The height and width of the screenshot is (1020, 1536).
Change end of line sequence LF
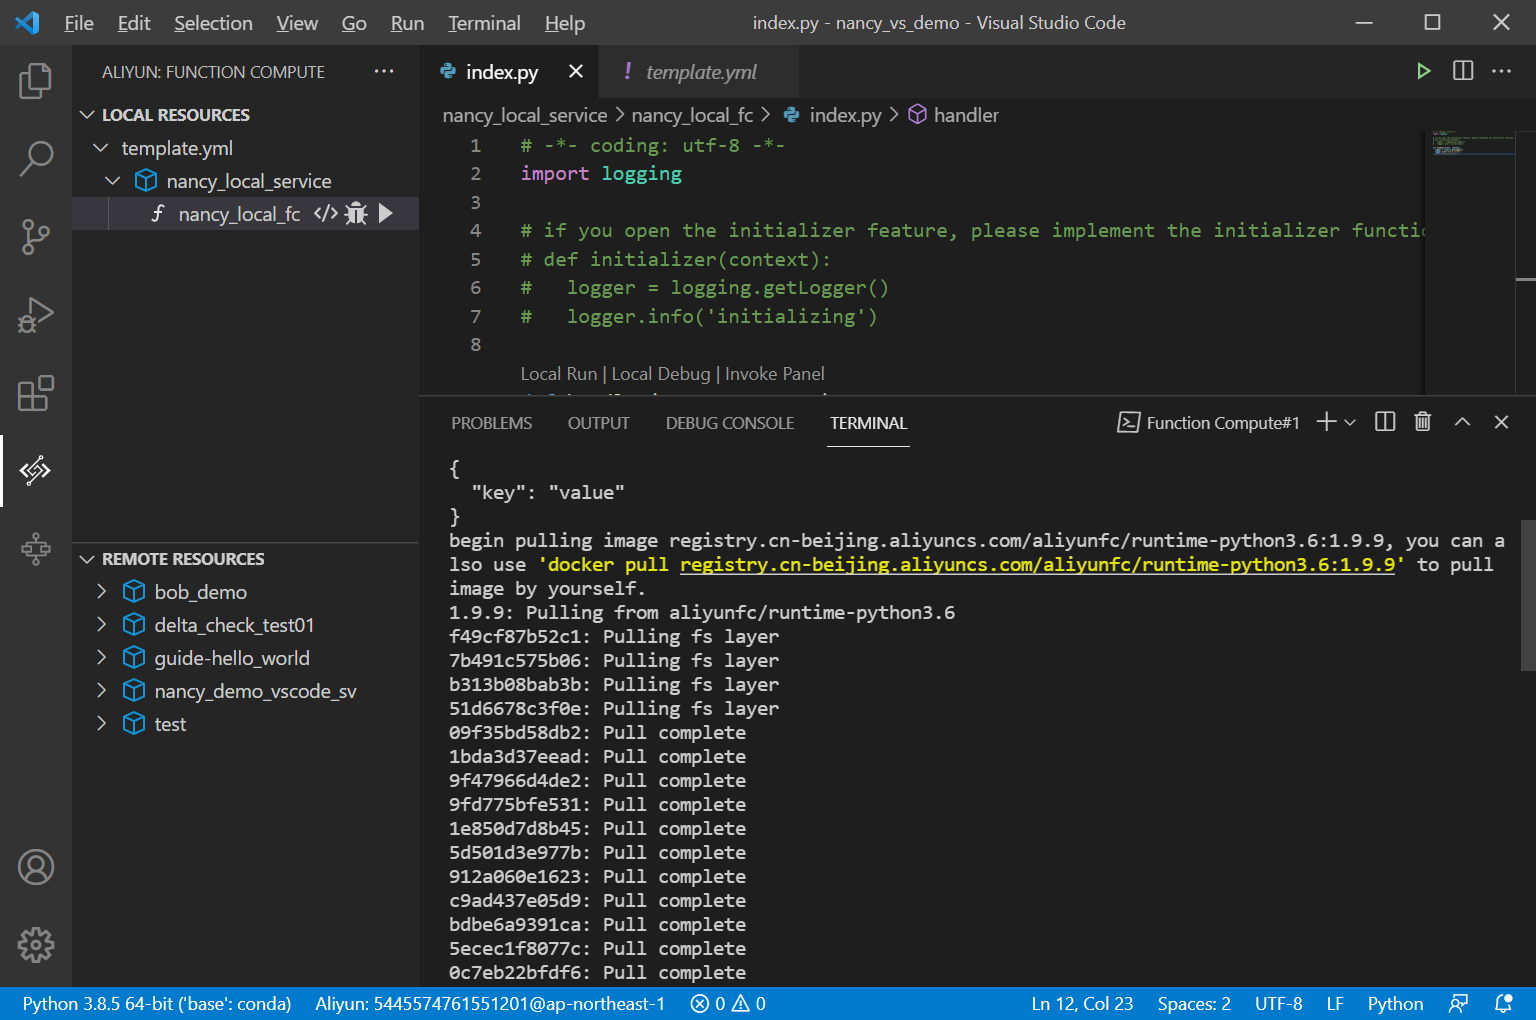(1335, 1003)
